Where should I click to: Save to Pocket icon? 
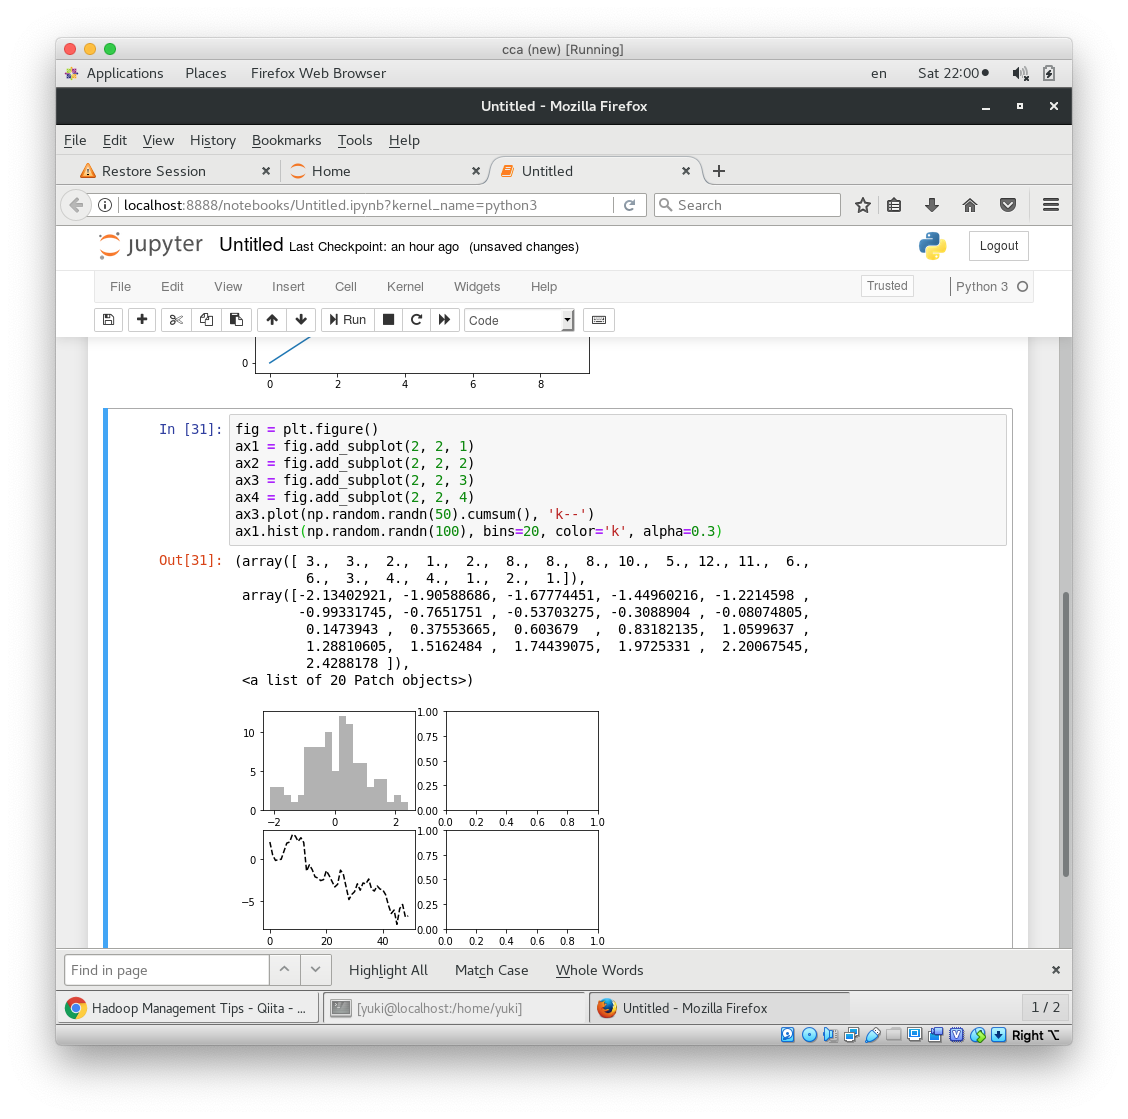pos(1008,205)
